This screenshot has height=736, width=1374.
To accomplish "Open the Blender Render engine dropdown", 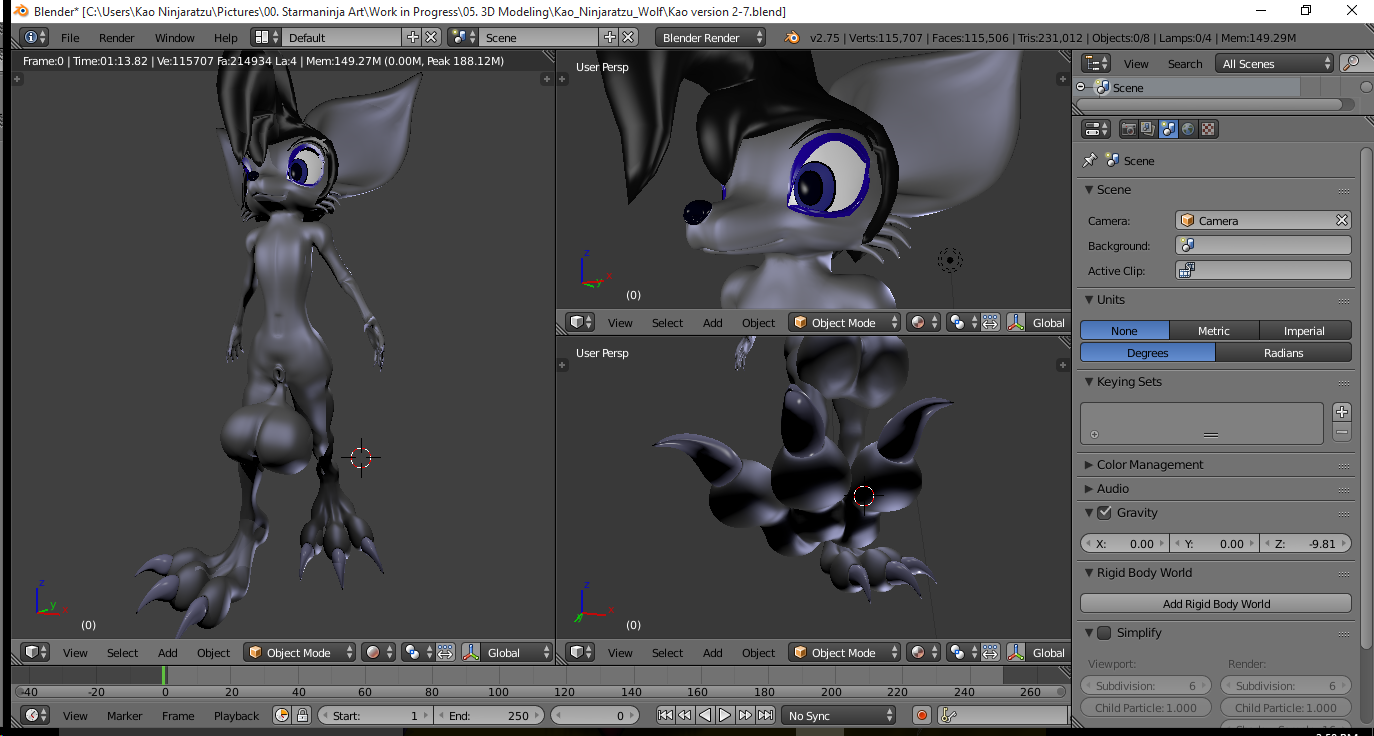I will 711,37.
